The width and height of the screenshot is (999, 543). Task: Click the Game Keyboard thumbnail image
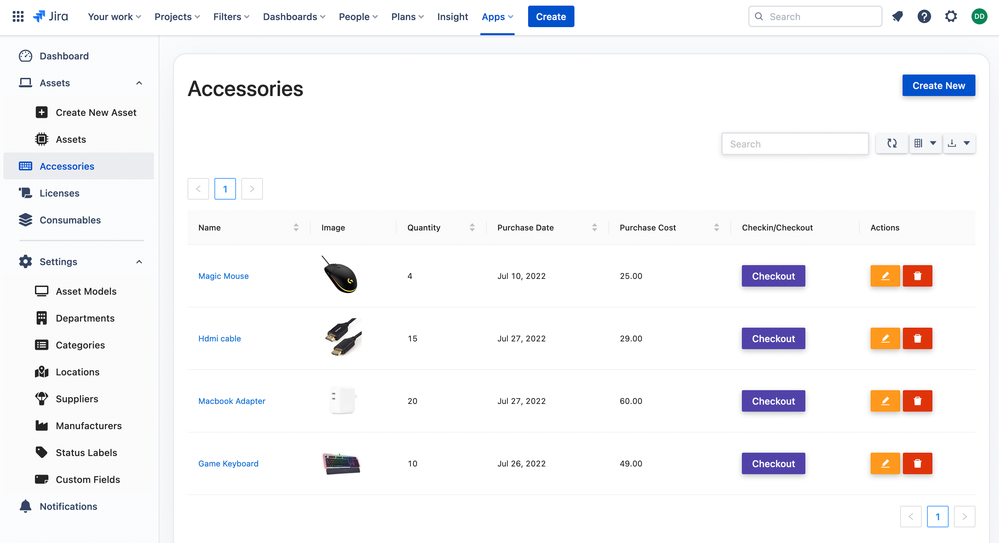341,463
